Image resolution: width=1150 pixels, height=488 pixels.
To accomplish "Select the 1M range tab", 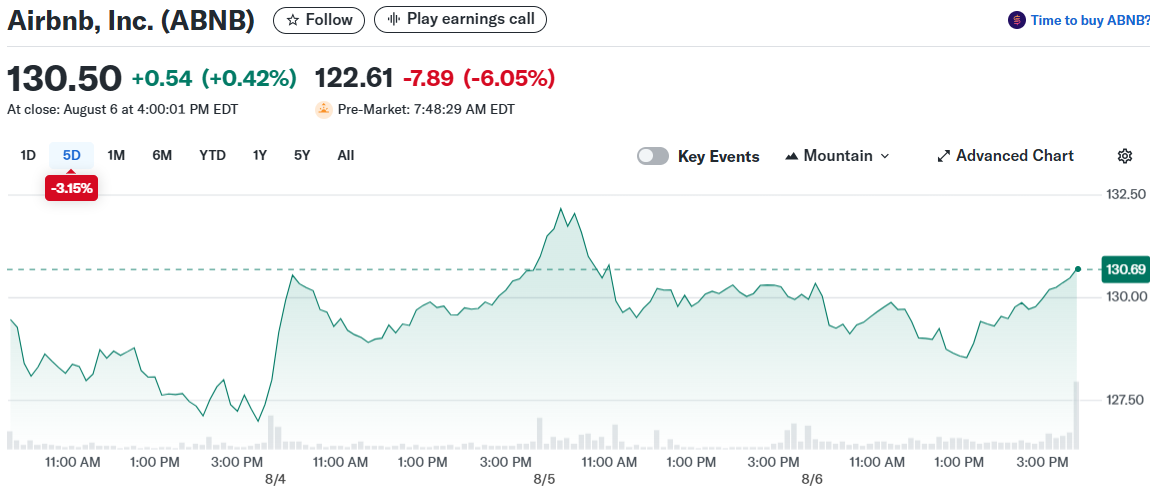I will click(116, 156).
